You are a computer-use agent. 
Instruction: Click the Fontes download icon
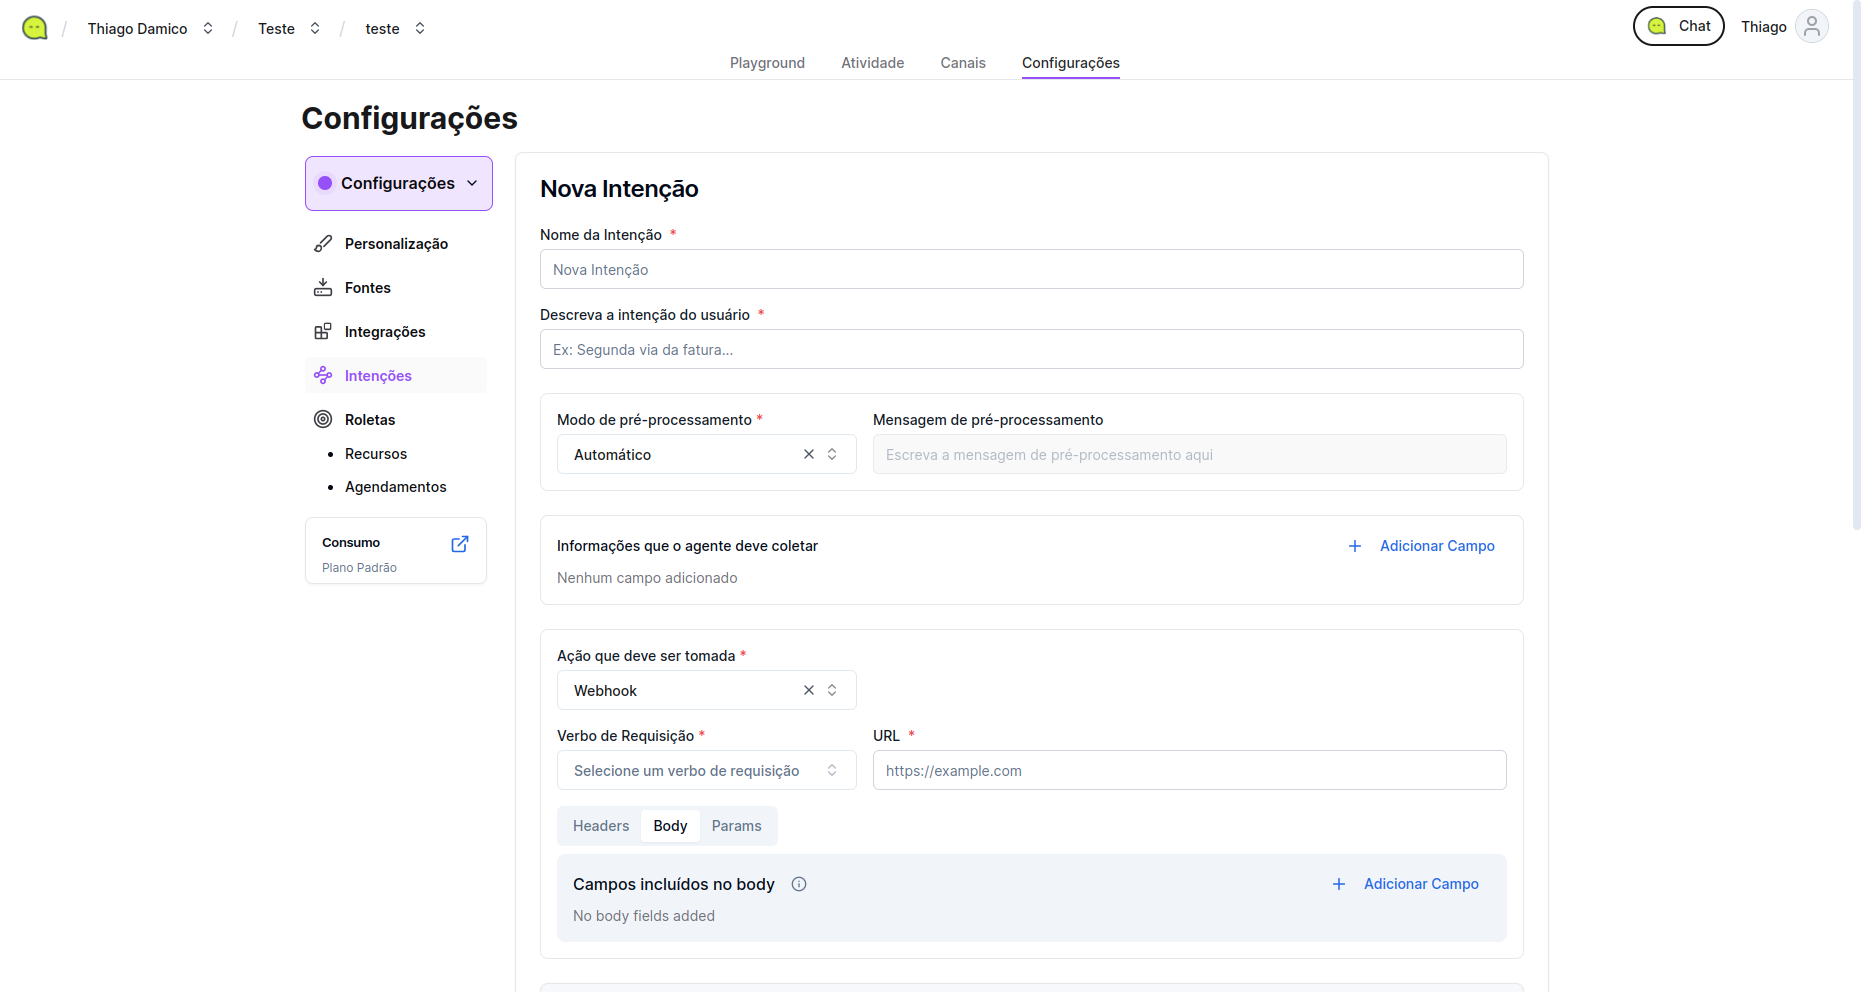click(323, 288)
